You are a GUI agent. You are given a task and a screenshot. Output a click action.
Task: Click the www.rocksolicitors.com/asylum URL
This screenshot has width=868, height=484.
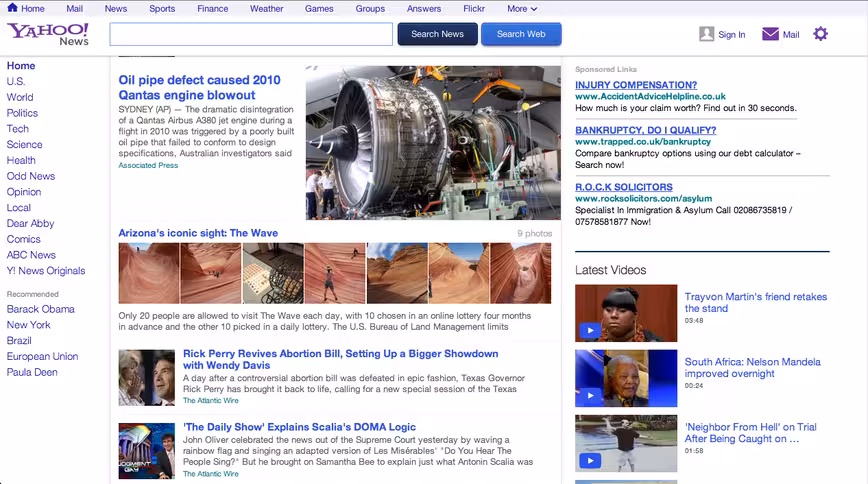point(643,199)
